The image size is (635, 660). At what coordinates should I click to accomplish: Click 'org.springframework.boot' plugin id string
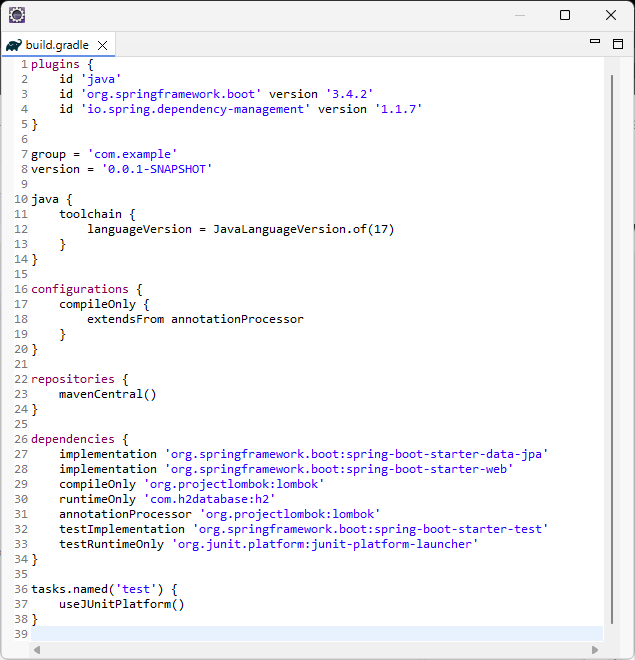click(171, 94)
